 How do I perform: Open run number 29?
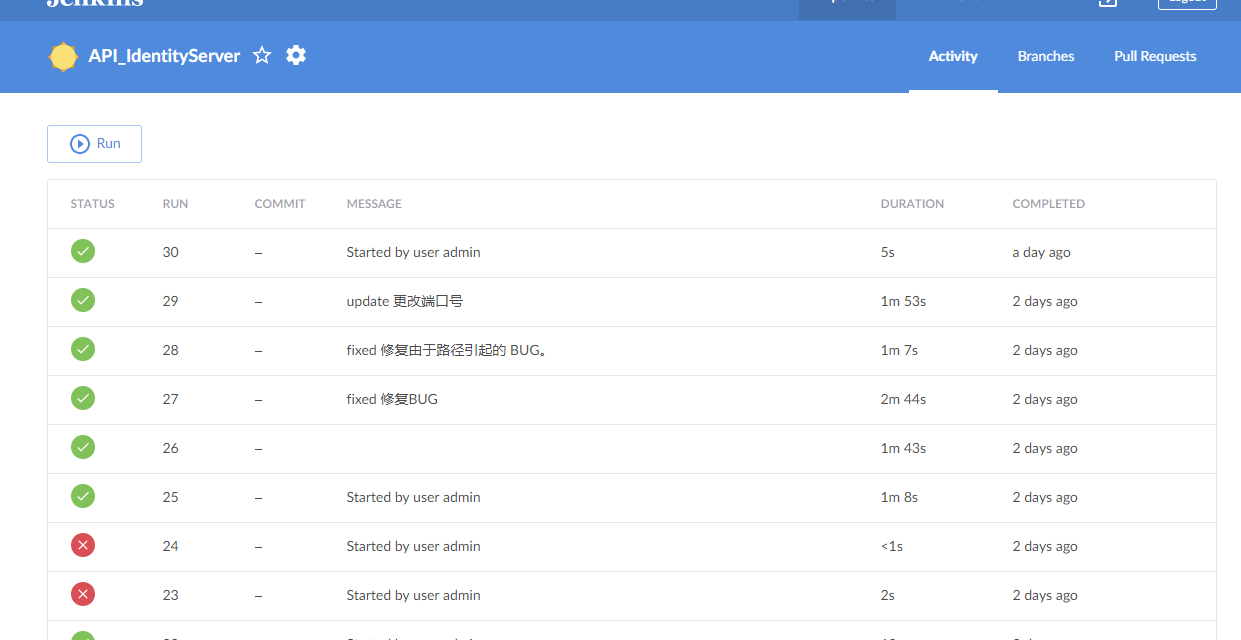(171, 302)
